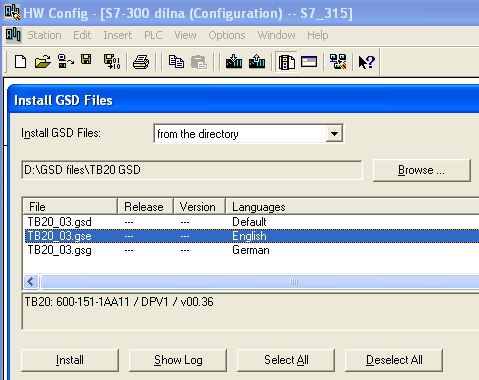Click the directory path field D:\GSD files\TB20 GSD
479x380 pixels.
coord(192,170)
